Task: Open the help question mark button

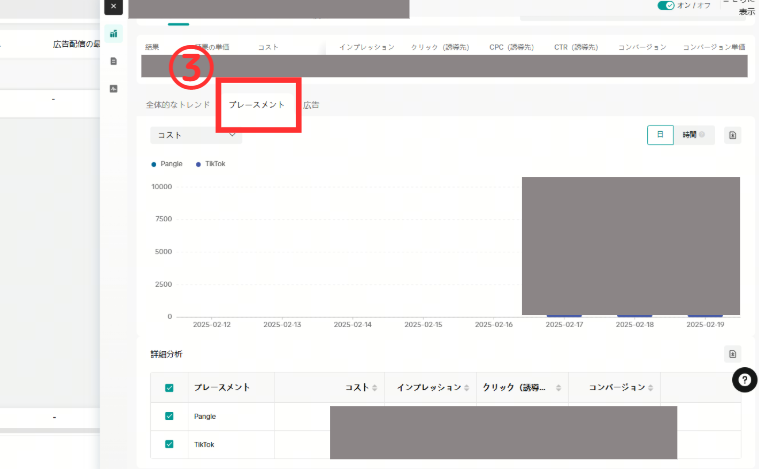Action: tap(744, 379)
